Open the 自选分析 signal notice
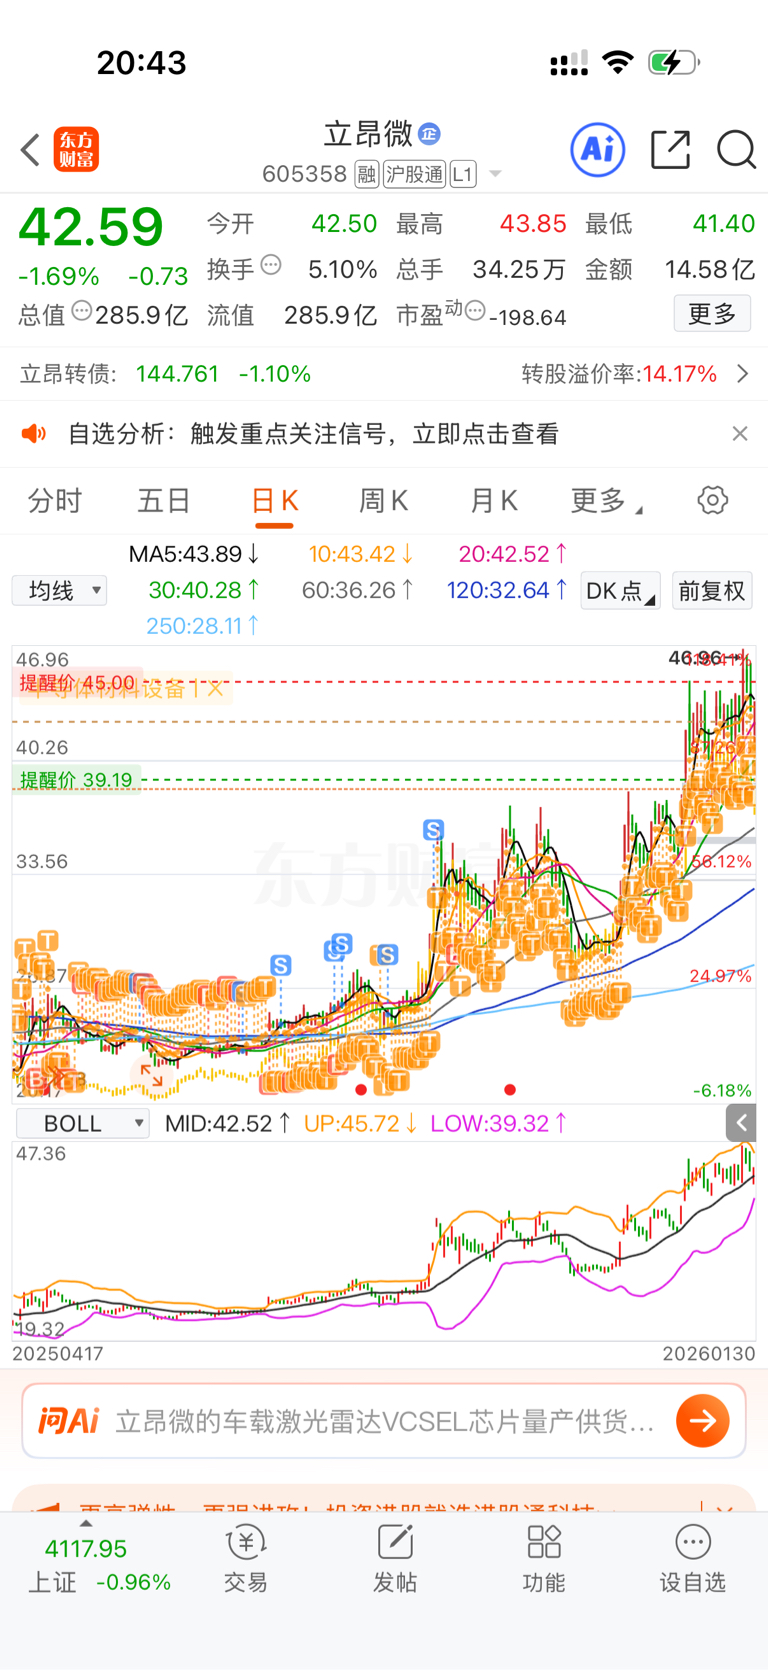This screenshot has height=1670, width=768. 313,434
